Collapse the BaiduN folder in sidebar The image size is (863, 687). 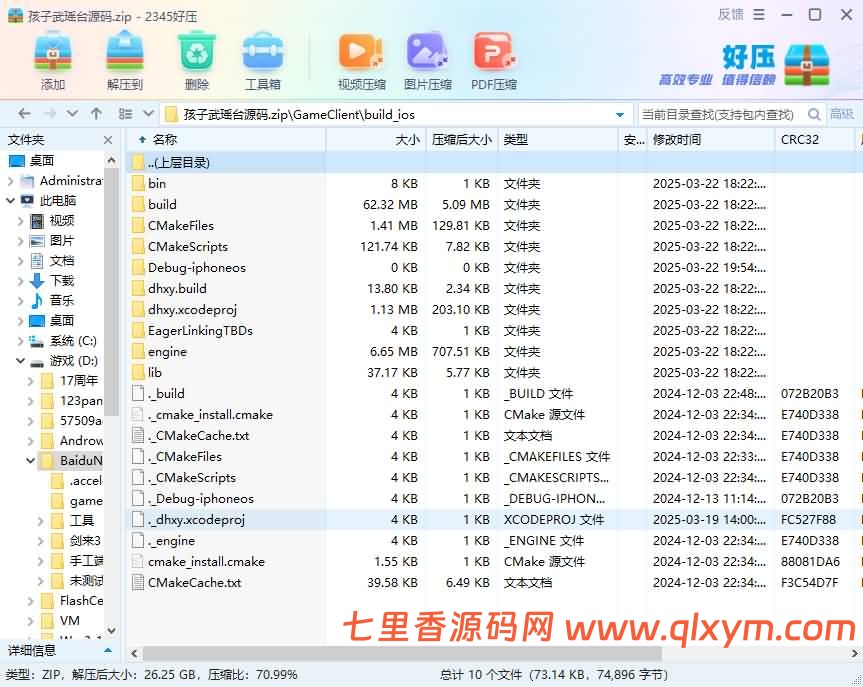coord(31,461)
